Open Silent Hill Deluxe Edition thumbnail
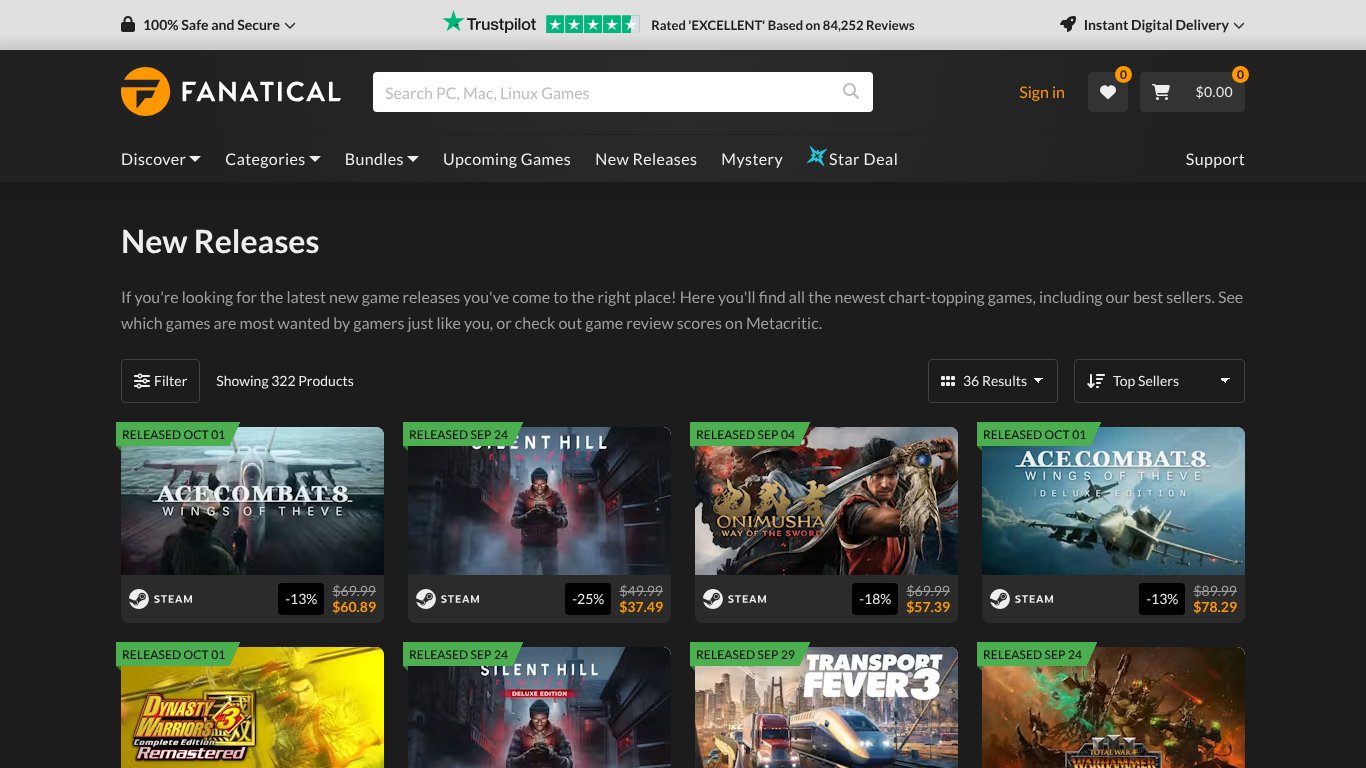This screenshot has height=768, width=1366. 539,707
